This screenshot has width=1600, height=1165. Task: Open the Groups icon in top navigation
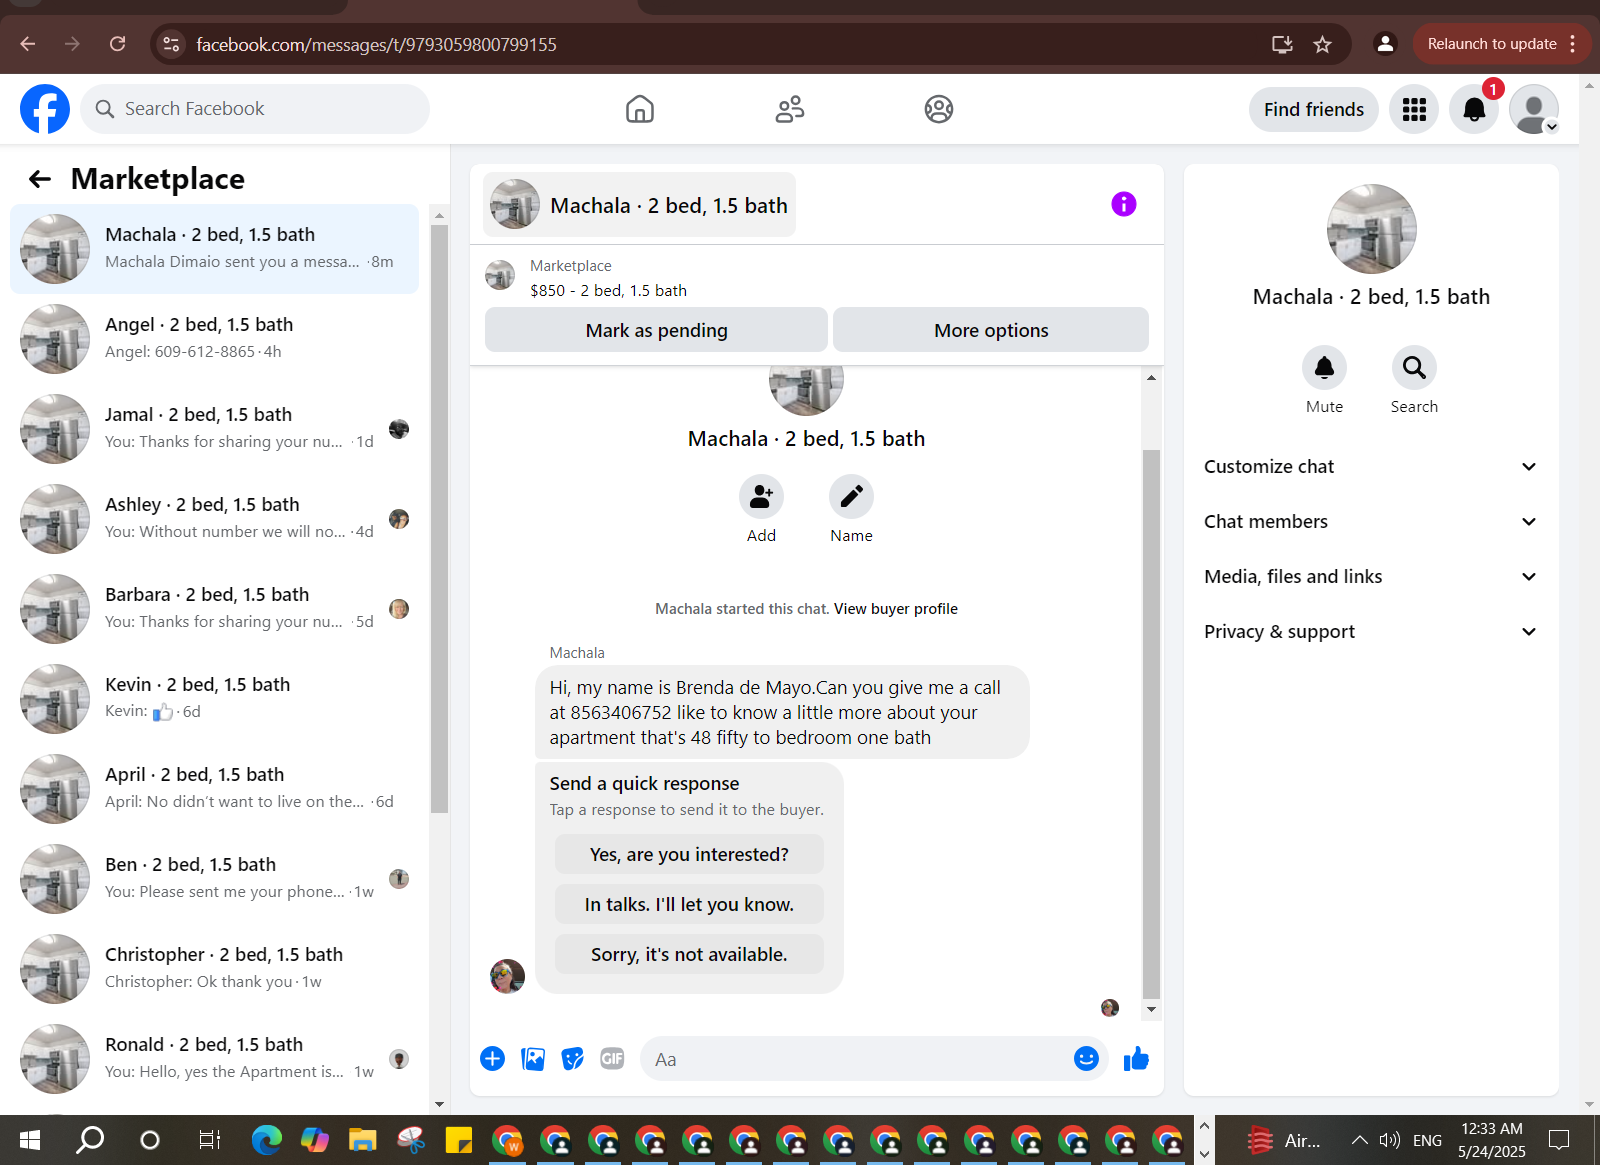click(939, 109)
